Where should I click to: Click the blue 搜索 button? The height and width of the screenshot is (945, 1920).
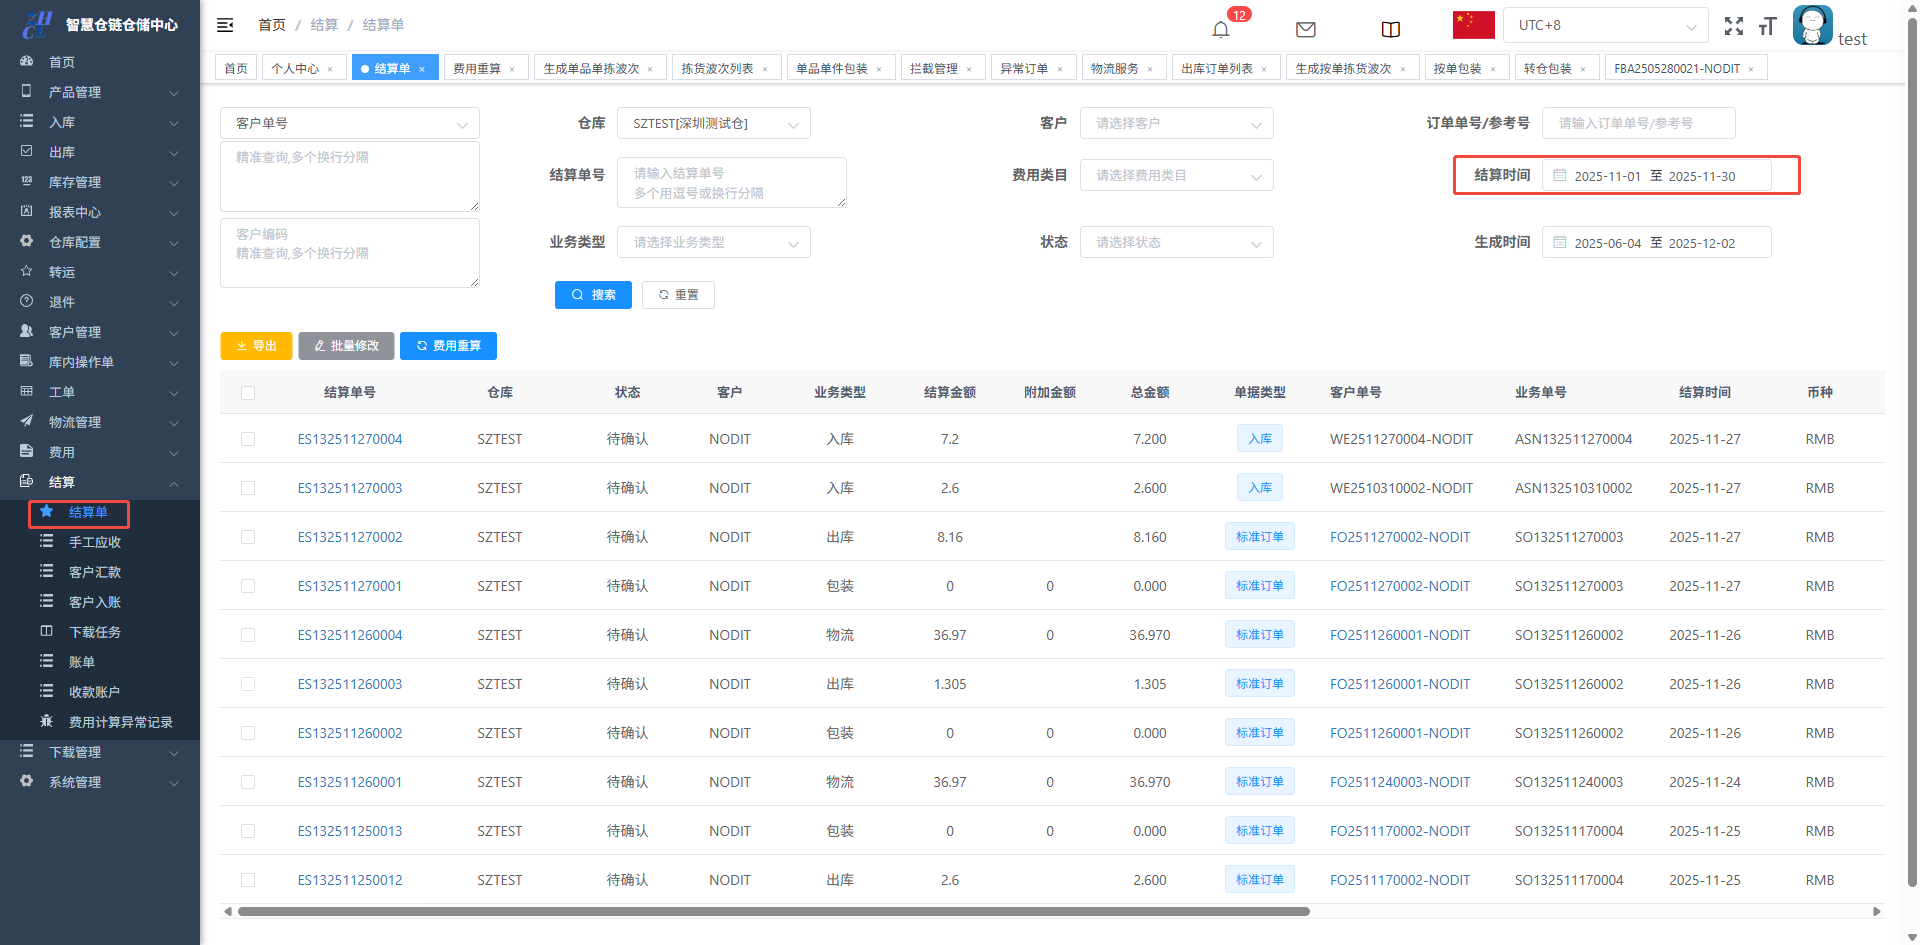pyautogui.click(x=593, y=295)
